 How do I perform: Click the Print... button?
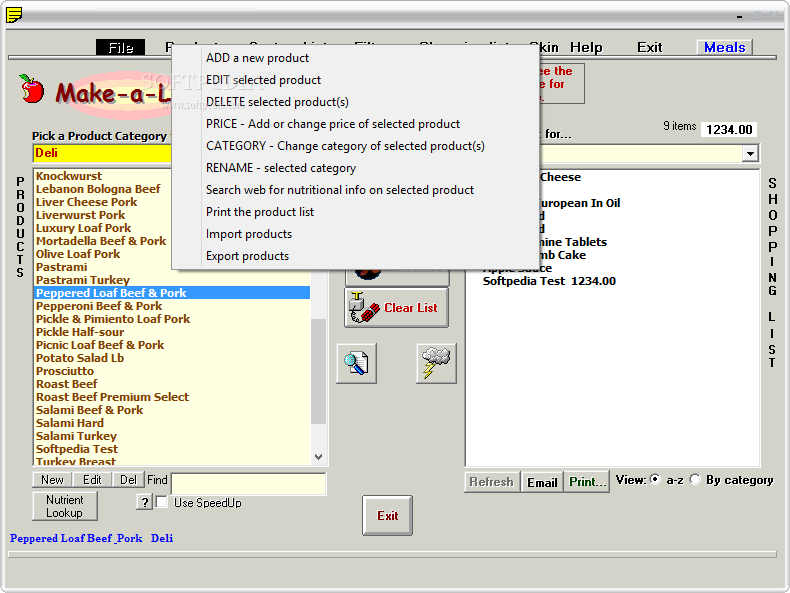pos(586,482)
